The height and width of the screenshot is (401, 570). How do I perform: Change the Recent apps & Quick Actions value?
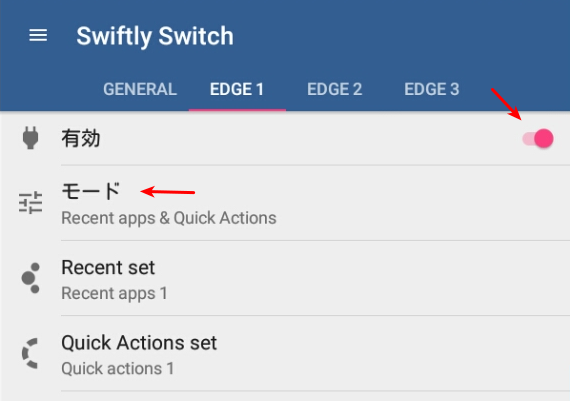pos(169,218)
